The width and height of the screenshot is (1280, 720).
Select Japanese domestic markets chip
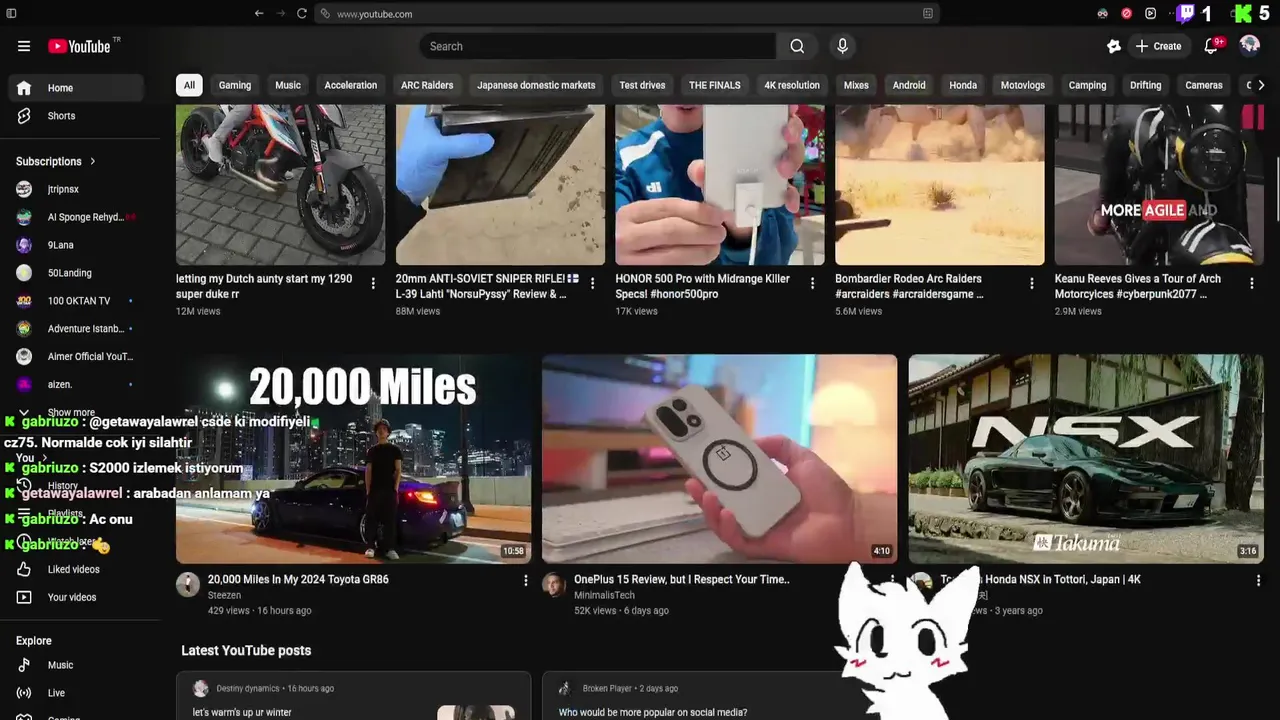[x=536, y=85]
